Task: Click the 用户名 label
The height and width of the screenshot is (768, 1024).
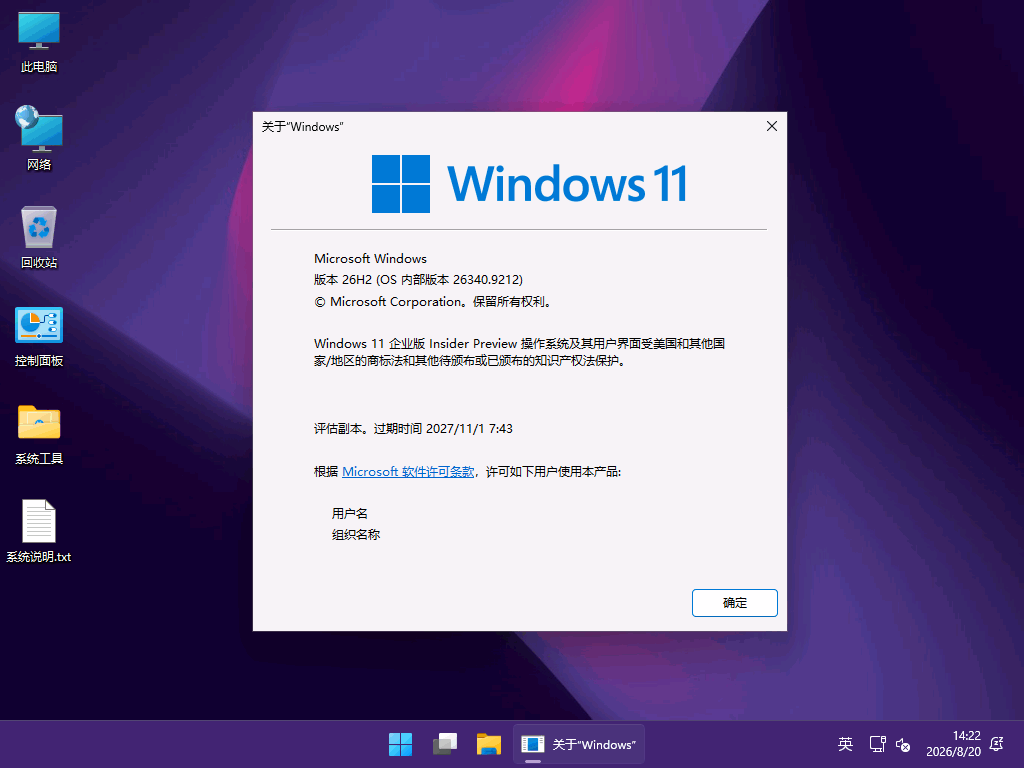Action: tap(350, 513)
